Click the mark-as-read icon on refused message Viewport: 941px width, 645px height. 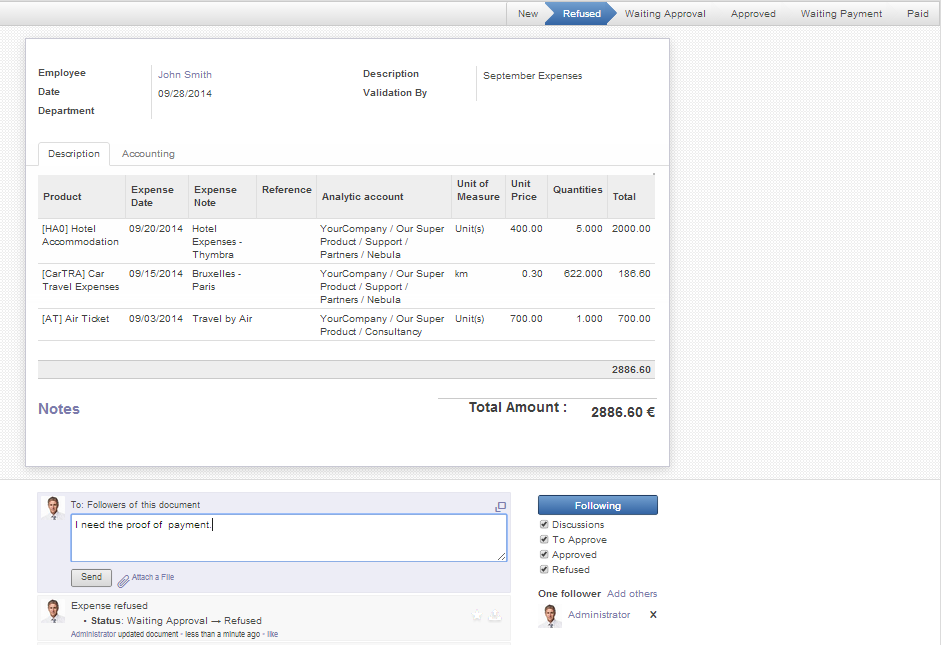[495, 615]
